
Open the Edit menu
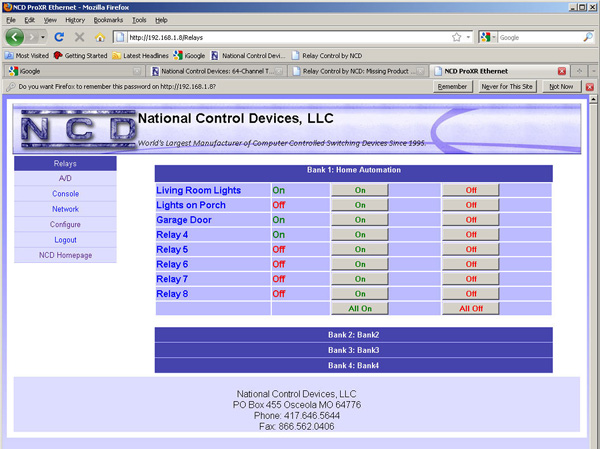pos(29,20)
